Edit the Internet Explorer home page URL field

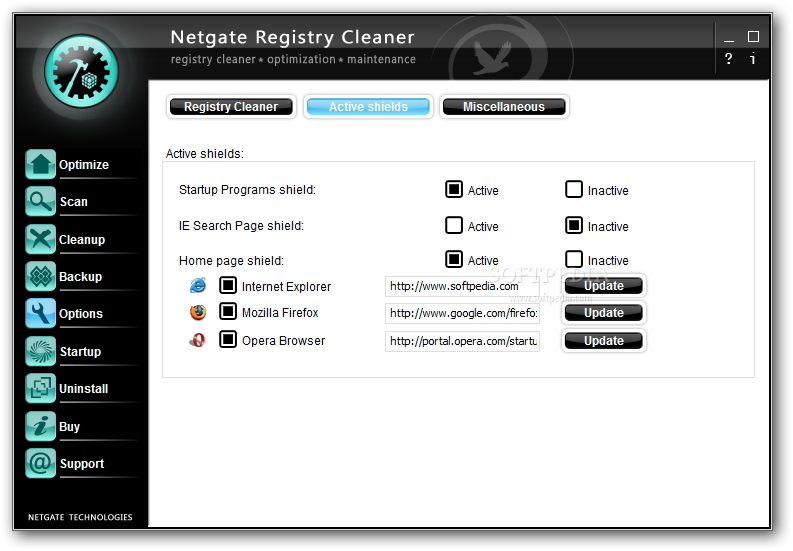point(462,286)
